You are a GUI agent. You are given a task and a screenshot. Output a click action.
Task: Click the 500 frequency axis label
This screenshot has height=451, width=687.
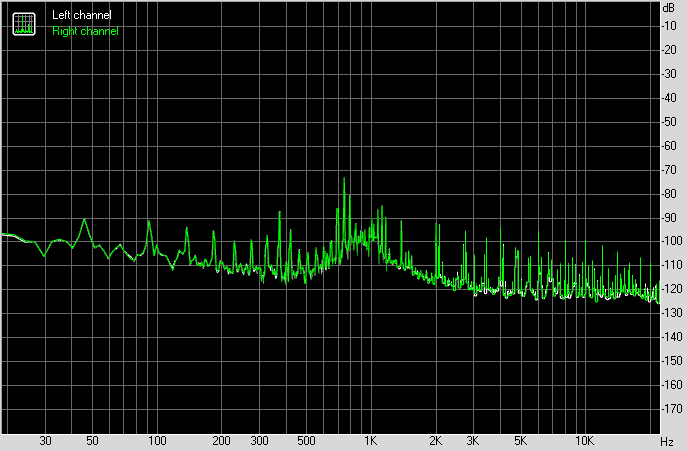pos(306,440)
